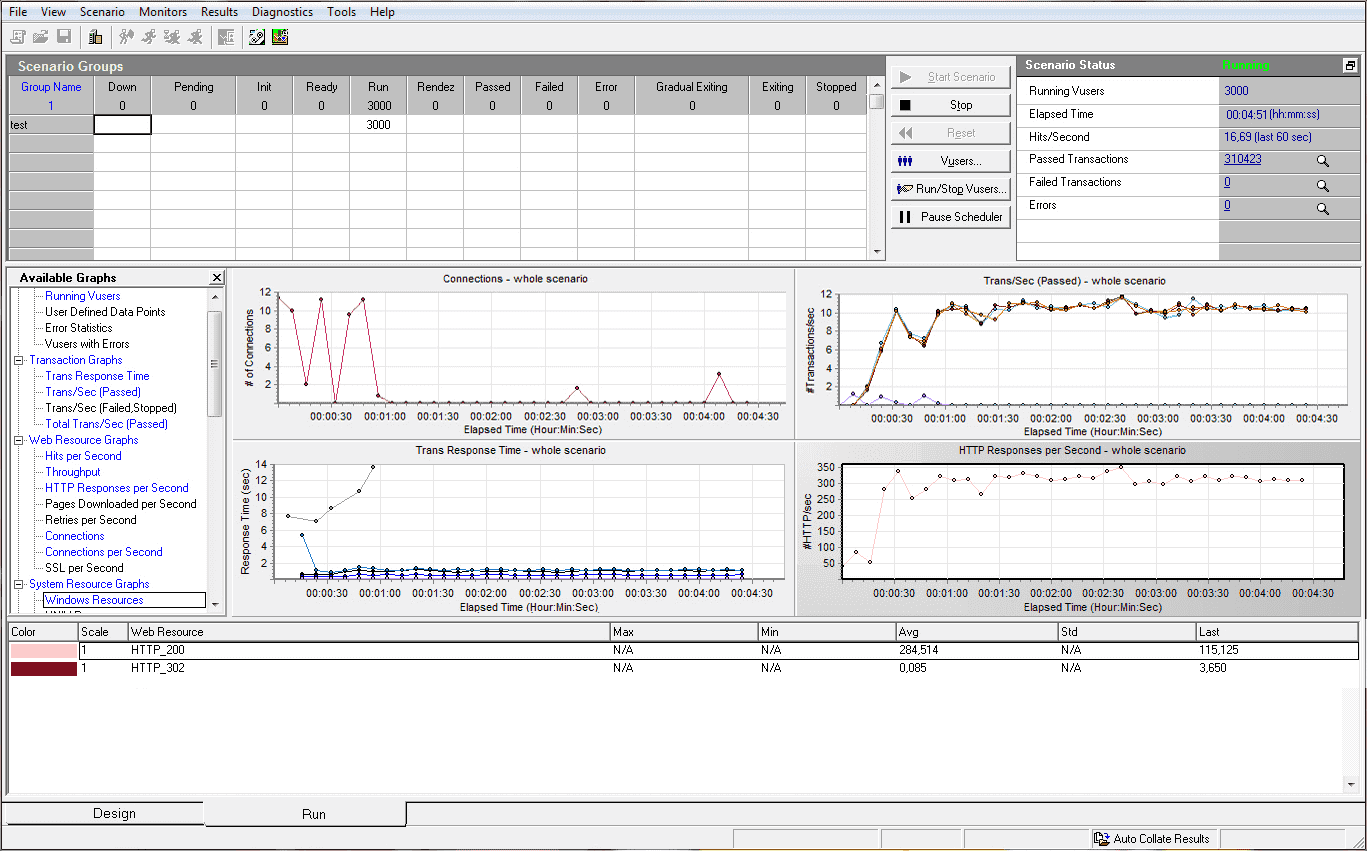This screenshot has width=1367, height=851.
Task: Open Load Generators from the toolbar building icon
Action: tap(96, 37)
